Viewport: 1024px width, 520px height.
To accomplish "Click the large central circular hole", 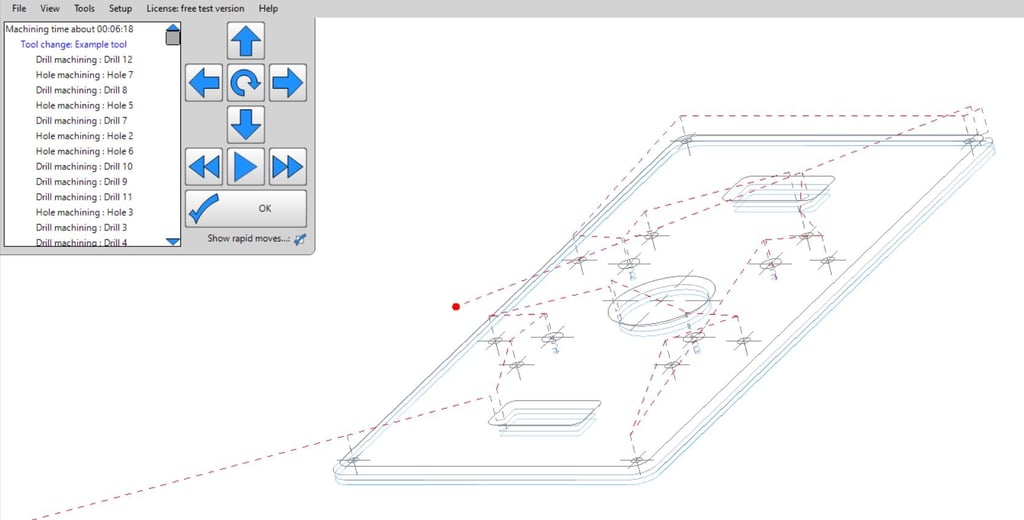I will (x=662, y=302).
